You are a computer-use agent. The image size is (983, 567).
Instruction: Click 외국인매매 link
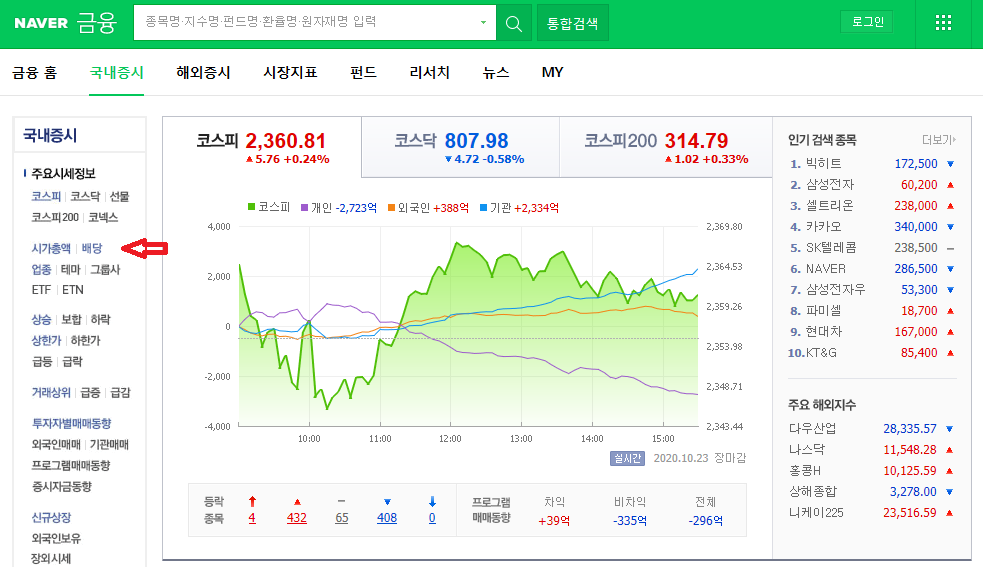click(x=56, y=445)
